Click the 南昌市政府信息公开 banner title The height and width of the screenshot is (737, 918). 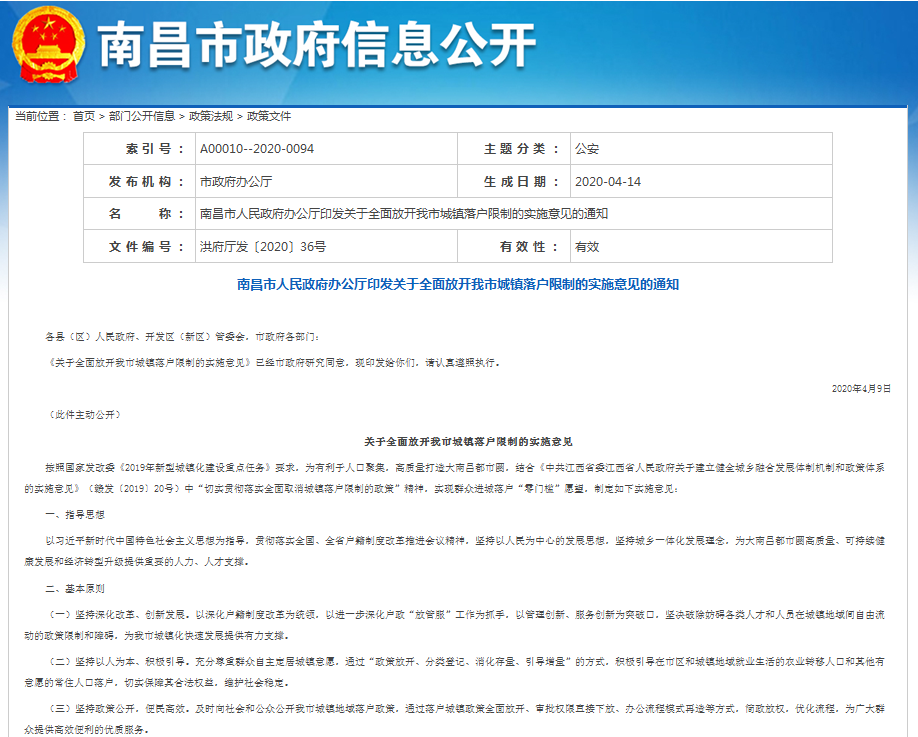tap(316, 46)
